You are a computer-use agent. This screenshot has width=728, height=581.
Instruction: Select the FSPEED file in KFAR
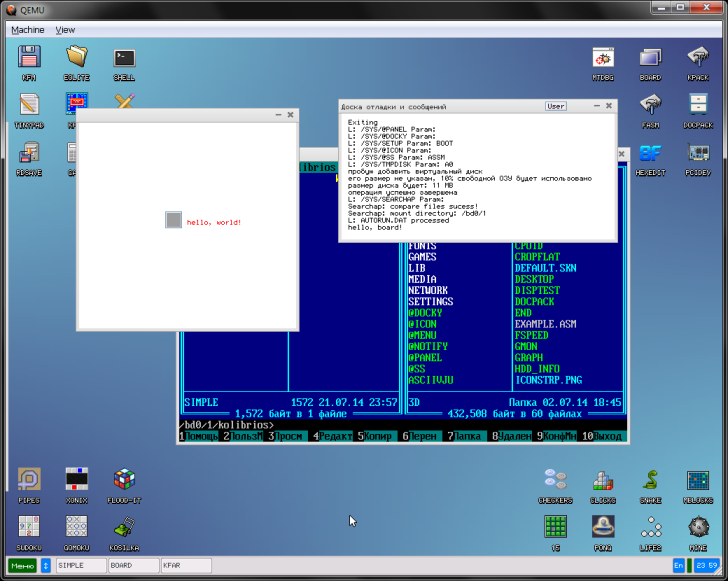[x=531, y=335]
